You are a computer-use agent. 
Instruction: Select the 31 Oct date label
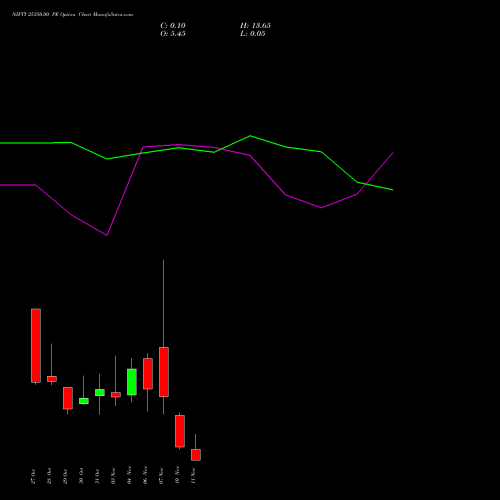pyautogui.click(x=97, y=476)
